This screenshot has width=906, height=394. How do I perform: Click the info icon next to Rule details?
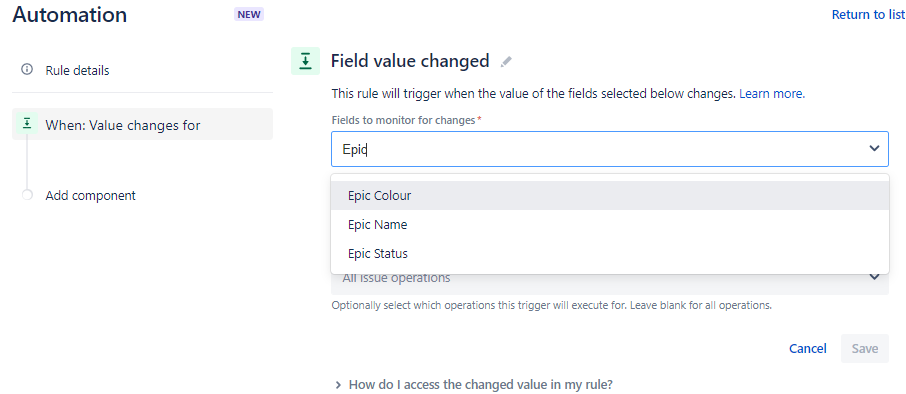(27, 70)
